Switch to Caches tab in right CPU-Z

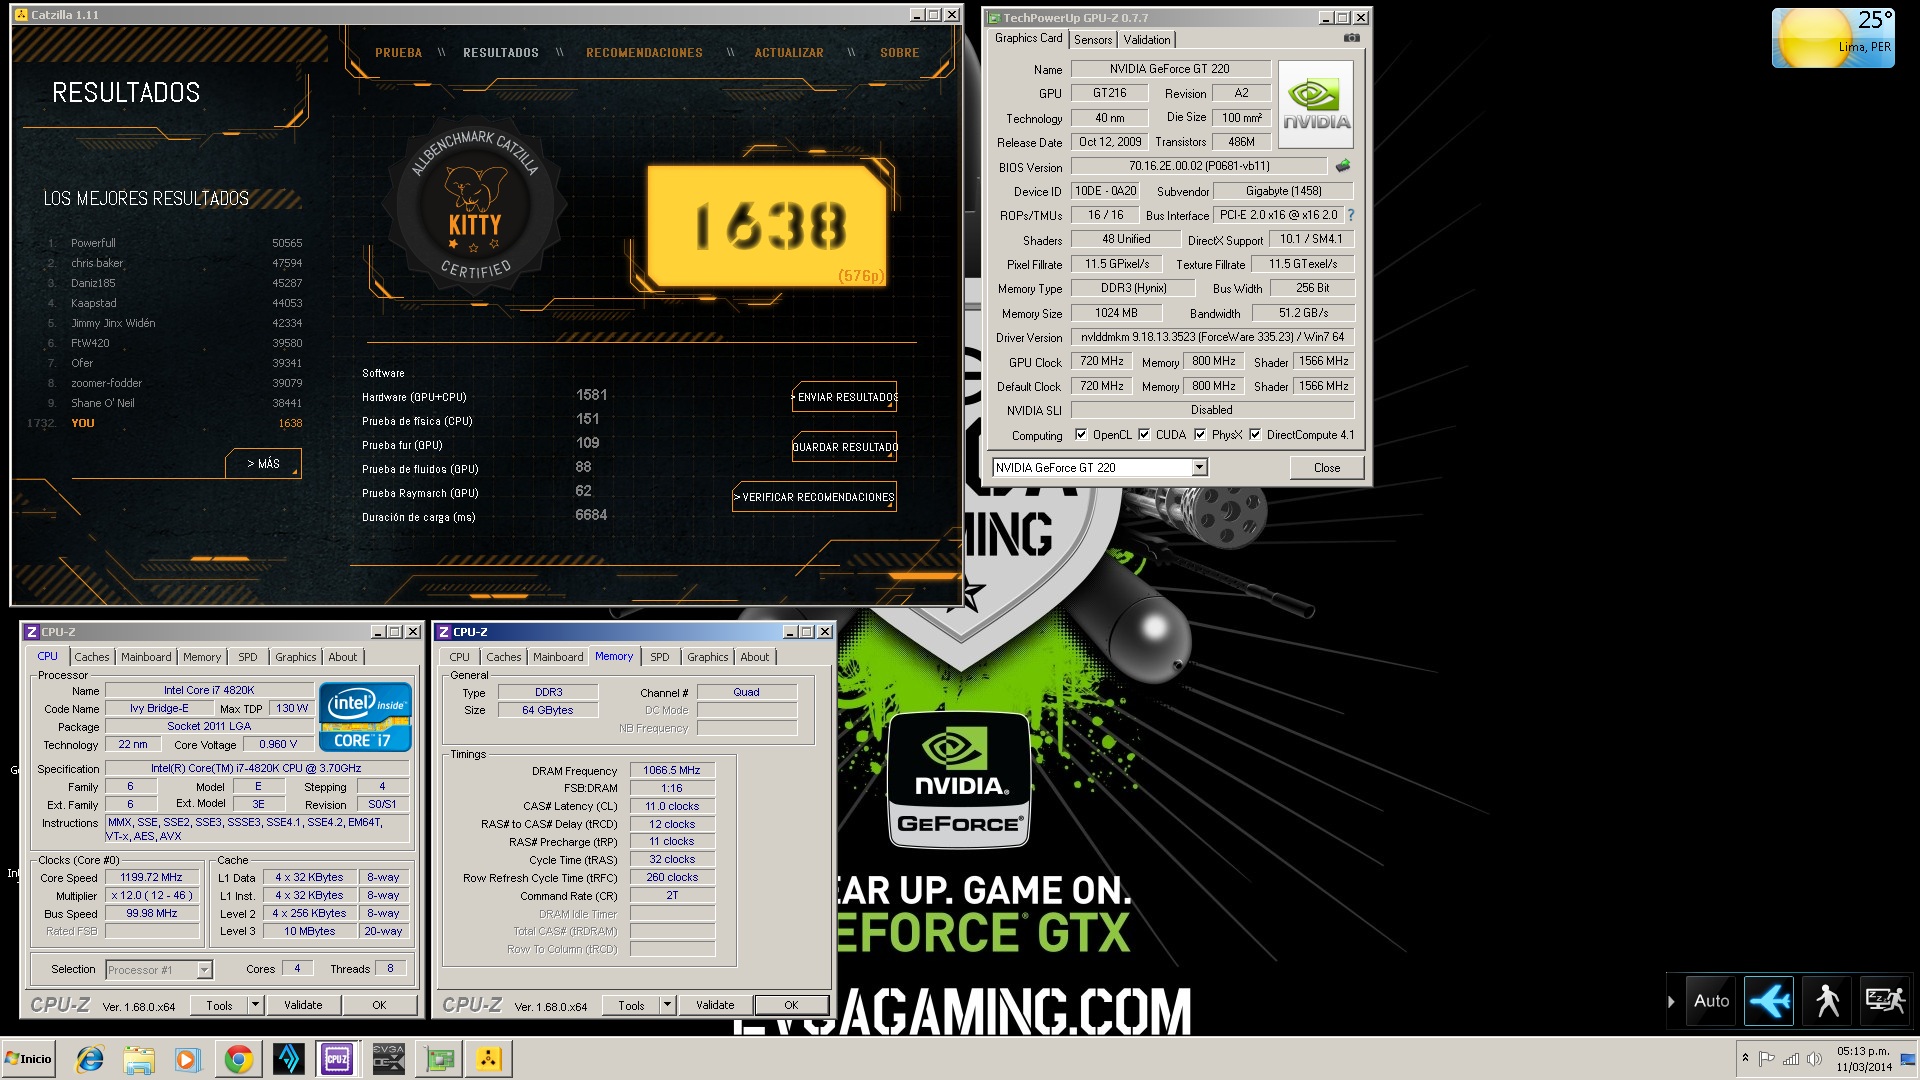click(x=504, y=657)
